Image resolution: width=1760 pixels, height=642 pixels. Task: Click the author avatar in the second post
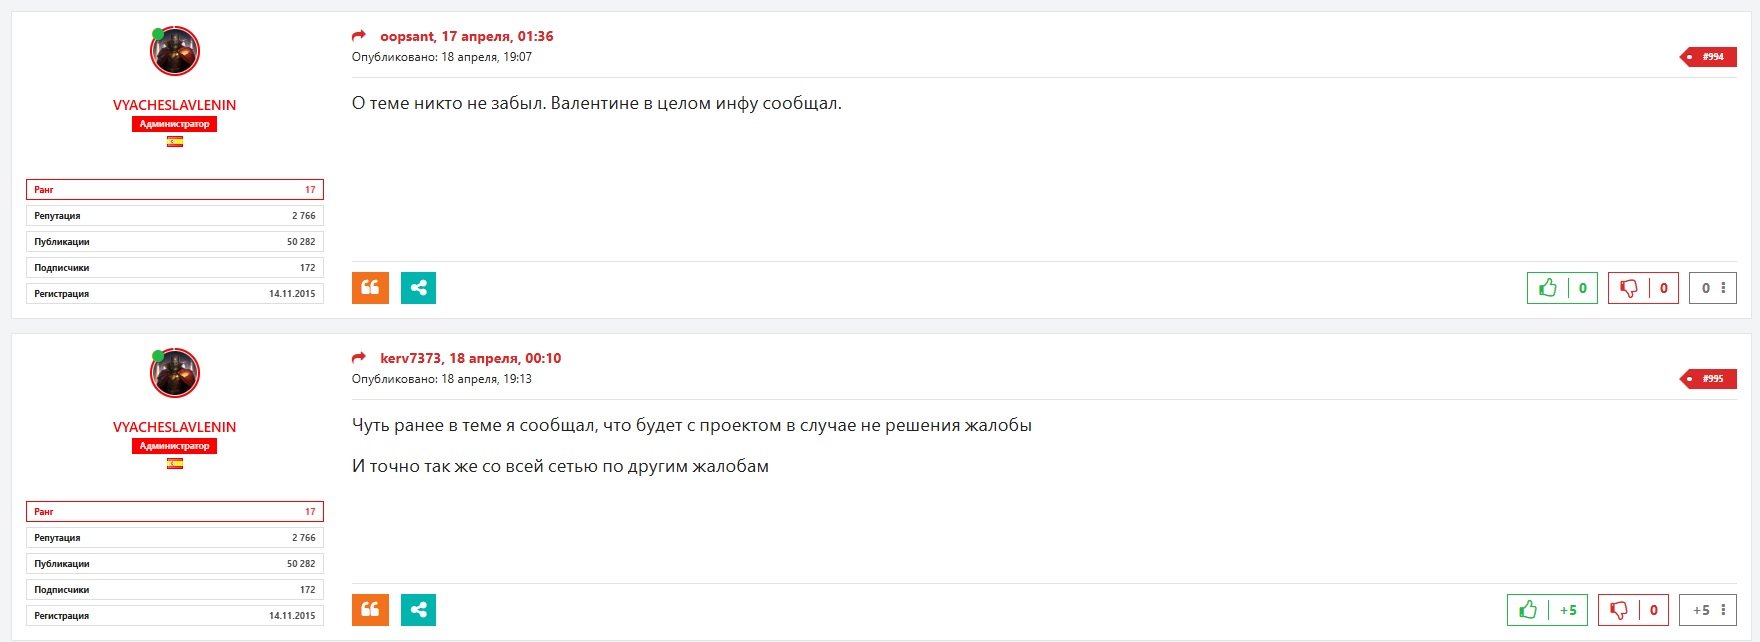[175, 373]
